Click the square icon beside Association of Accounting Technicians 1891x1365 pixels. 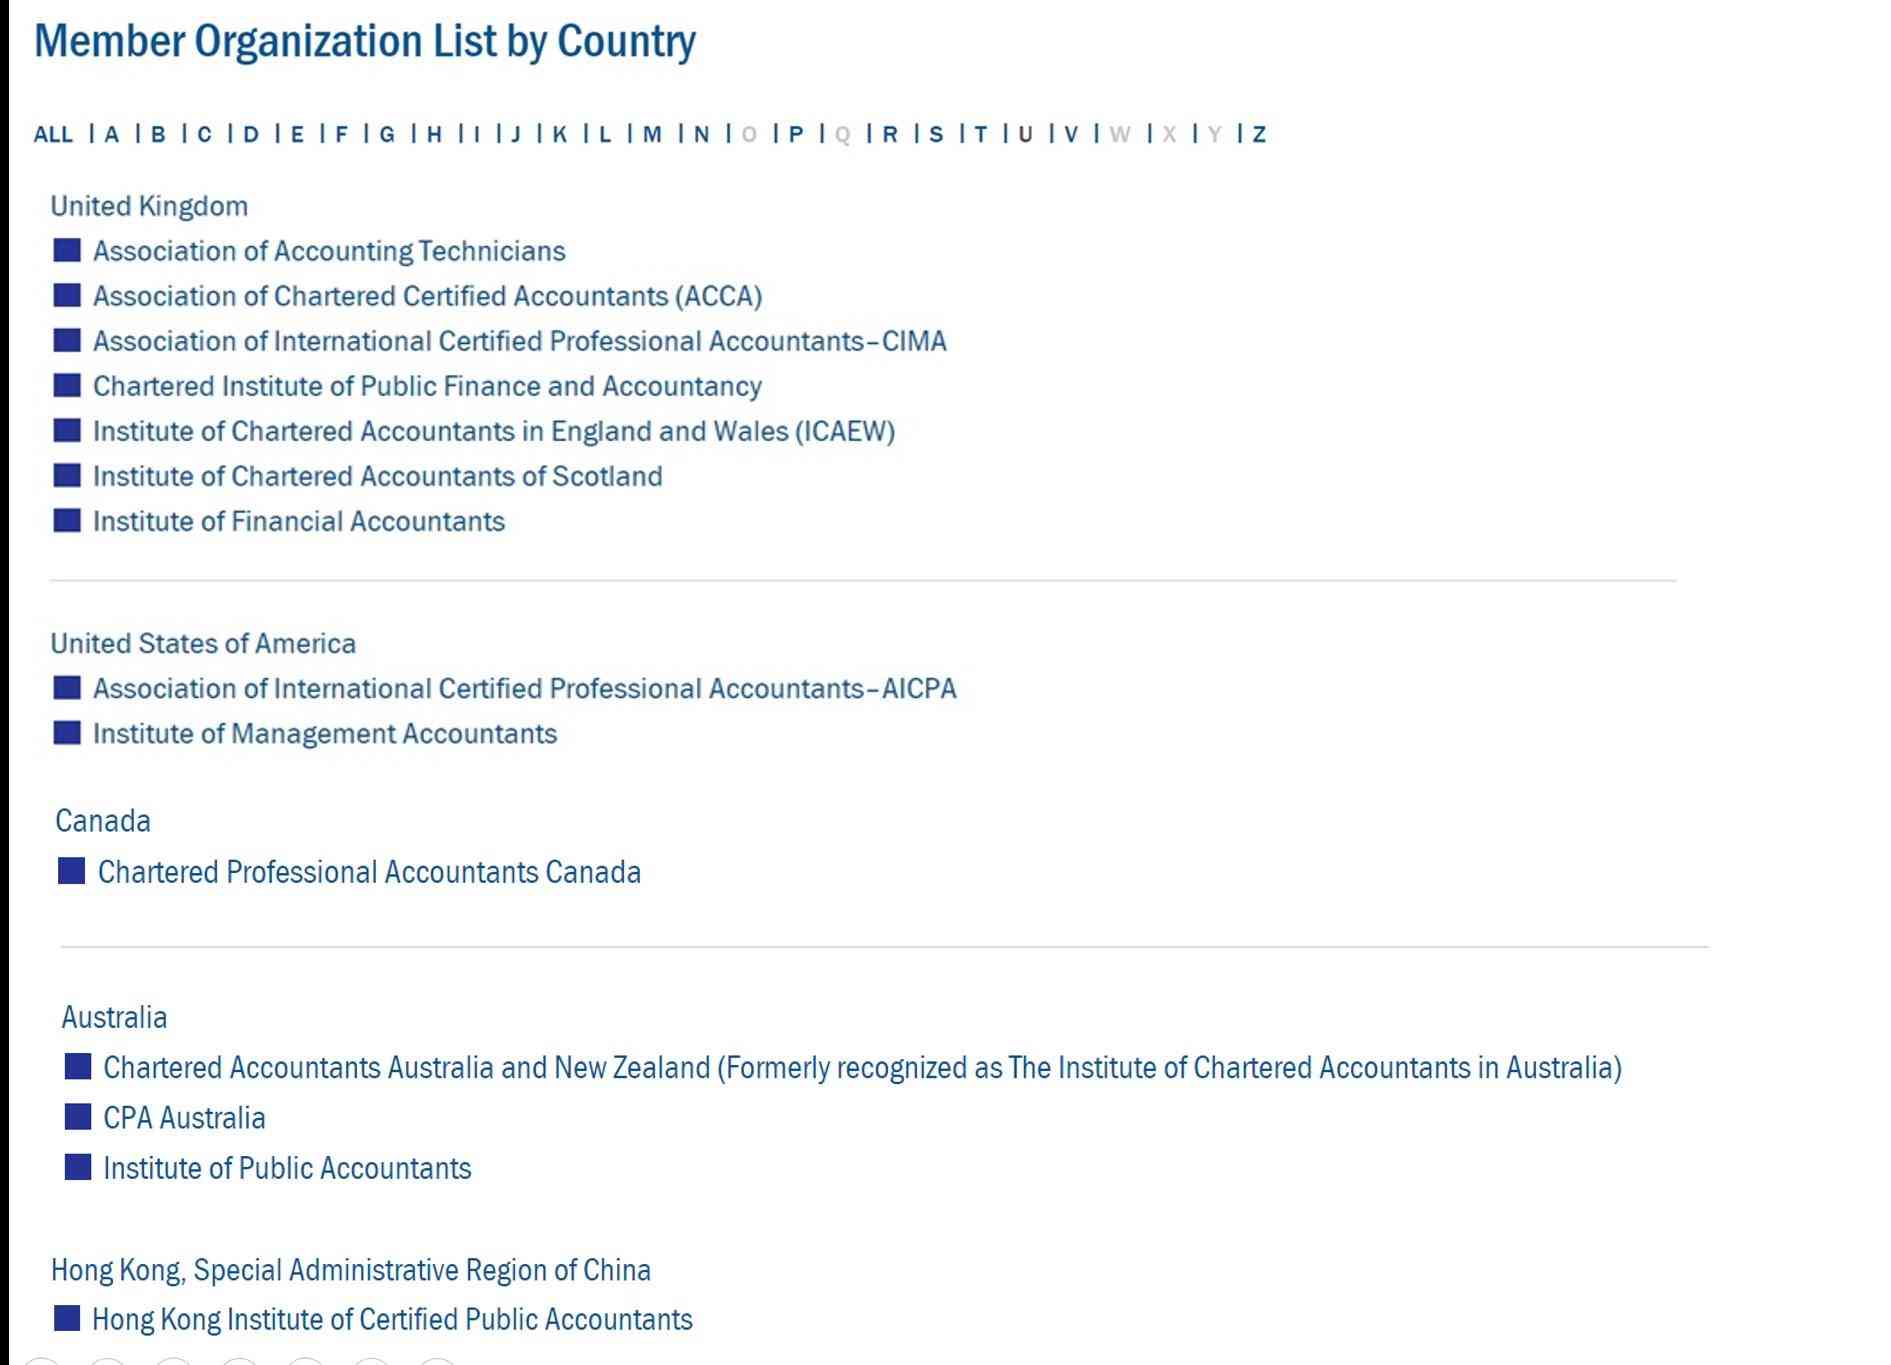(67, 250)
